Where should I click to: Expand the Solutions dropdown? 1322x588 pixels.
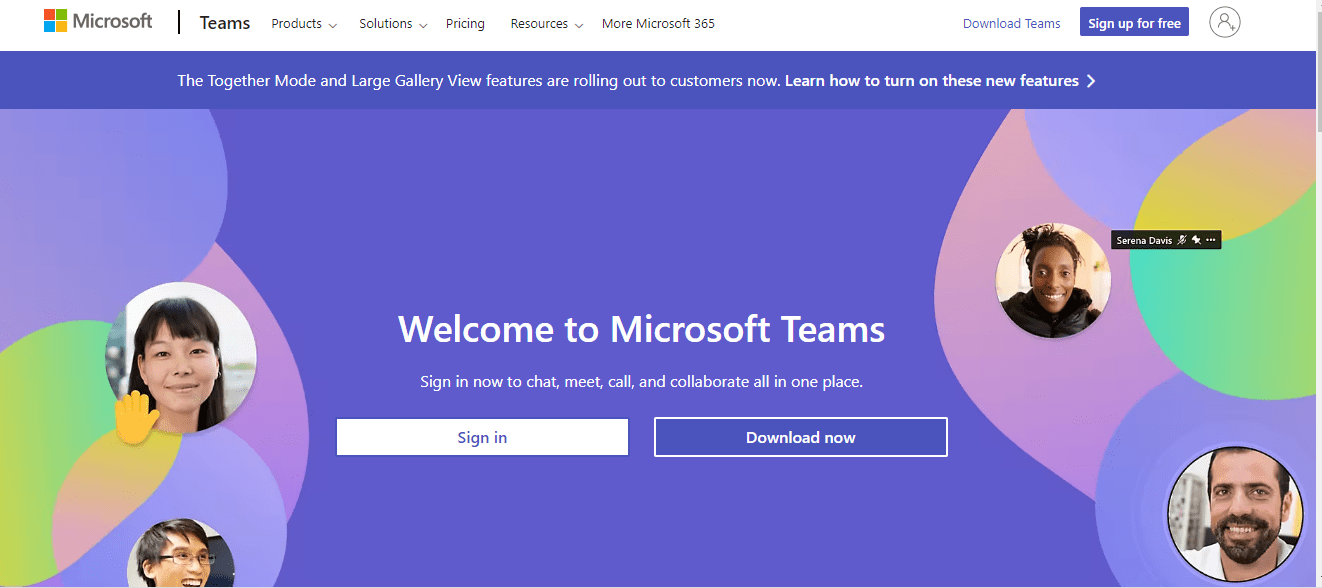(x=393, y=23)
